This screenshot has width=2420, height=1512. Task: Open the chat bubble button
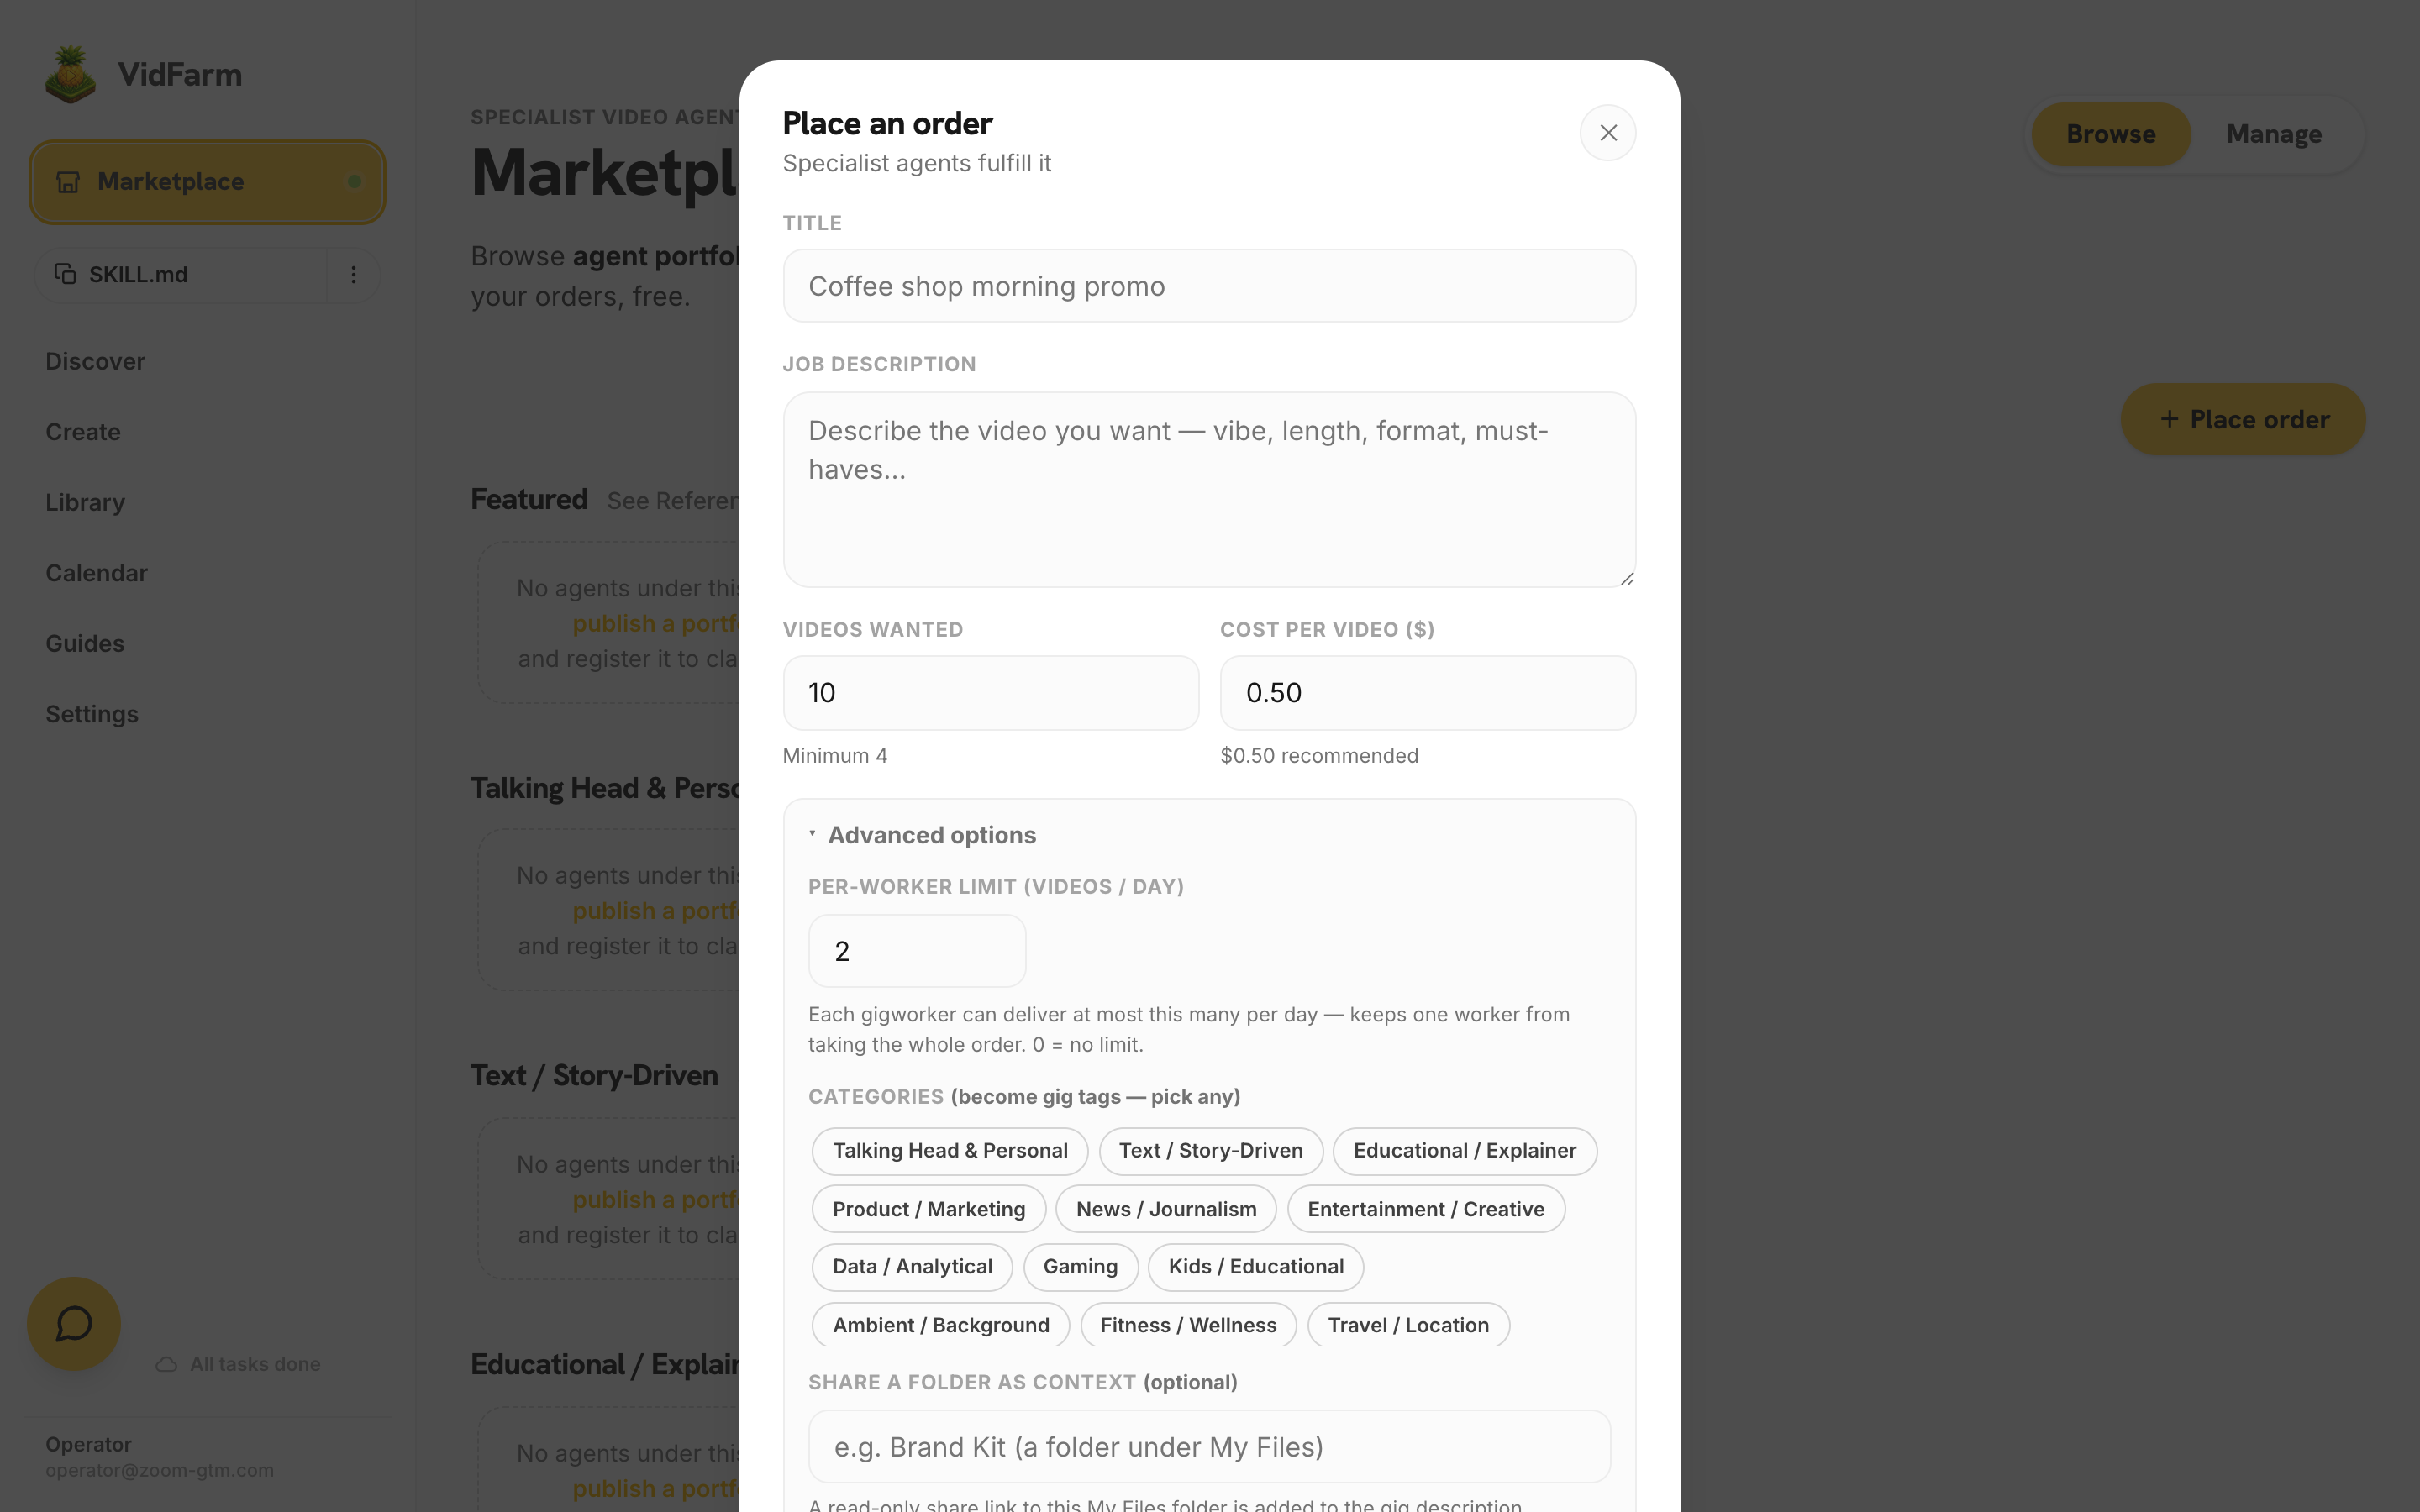click(x=74, y=1324)
